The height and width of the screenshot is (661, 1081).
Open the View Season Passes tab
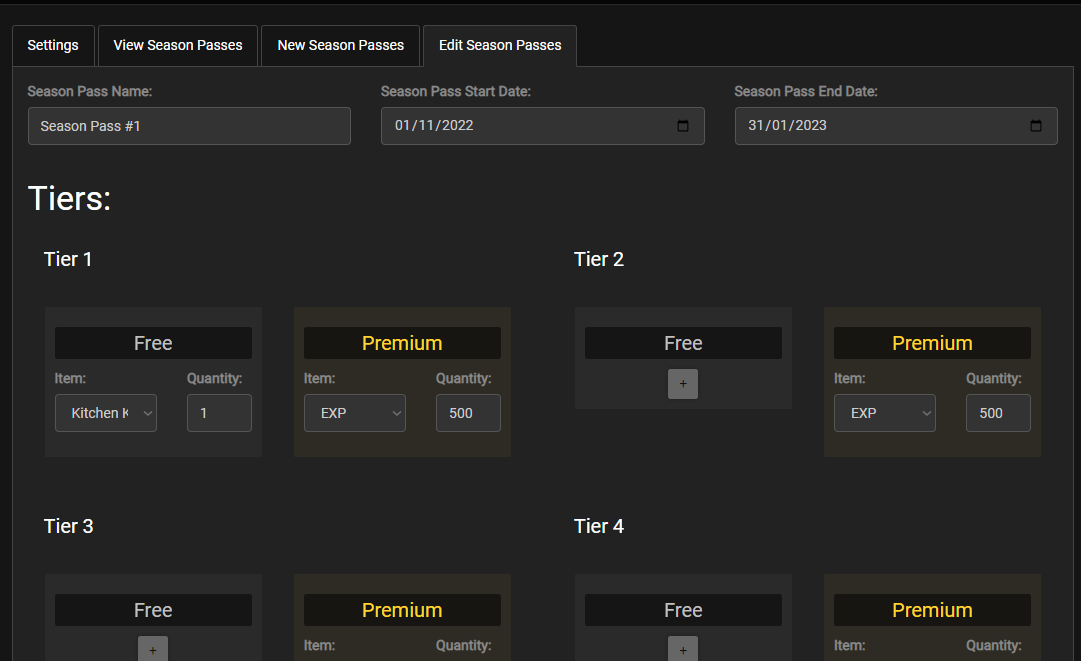tap(178, 46)
